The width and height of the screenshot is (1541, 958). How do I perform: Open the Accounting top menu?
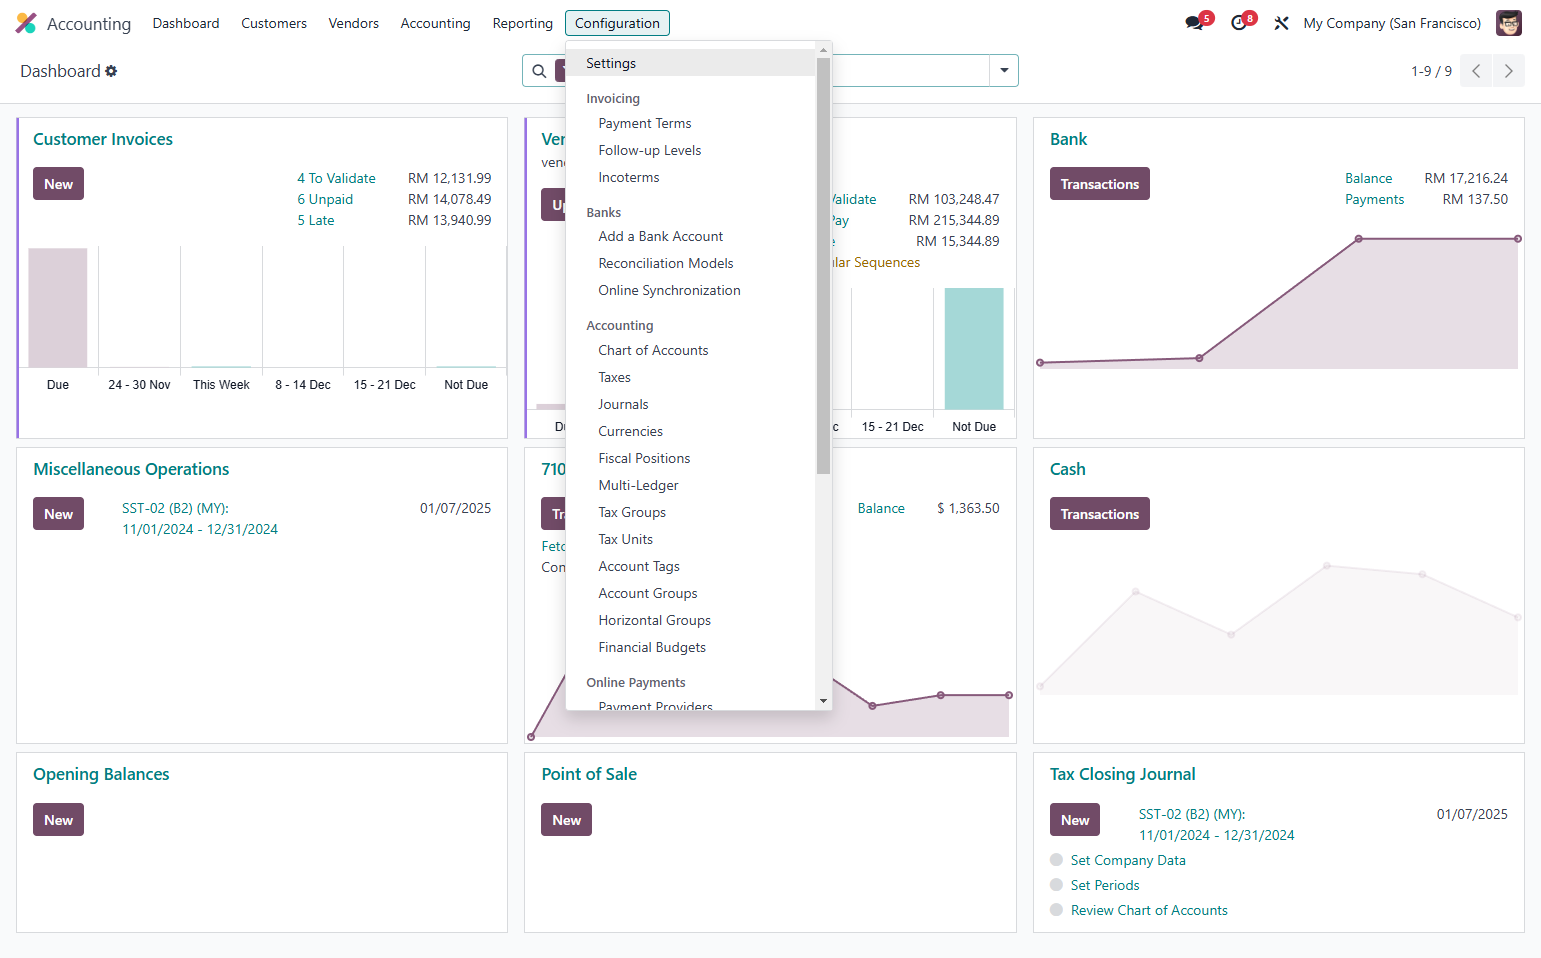435,23
